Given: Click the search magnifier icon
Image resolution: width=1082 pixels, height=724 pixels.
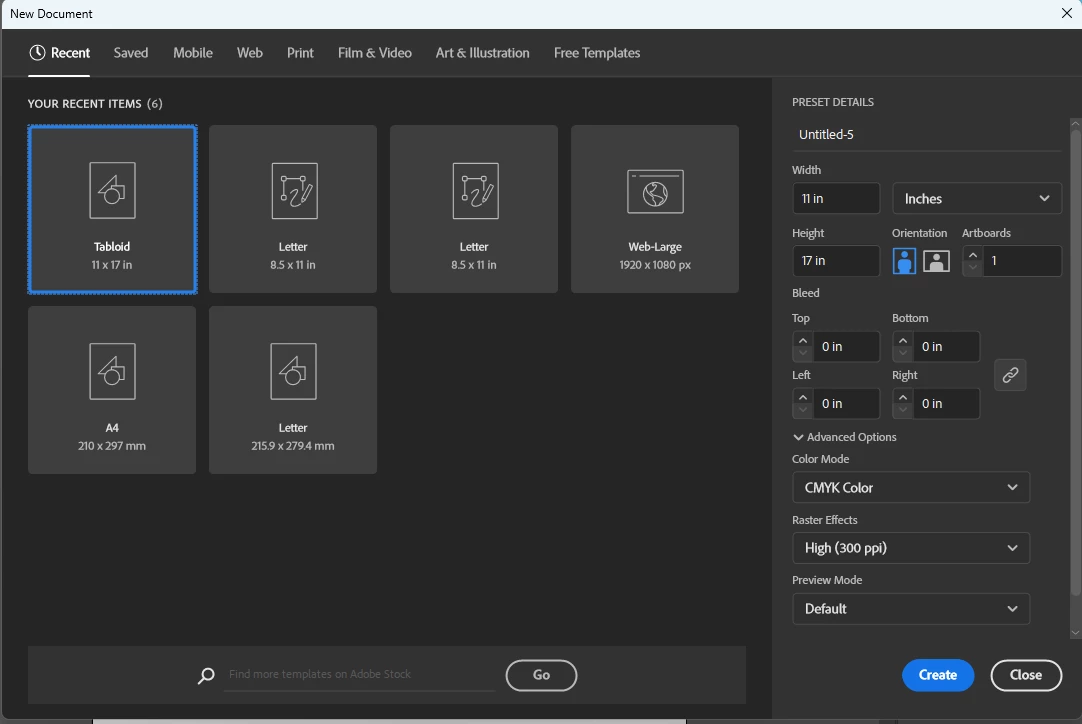Looking at the screenshot, I should pos(206,675).
